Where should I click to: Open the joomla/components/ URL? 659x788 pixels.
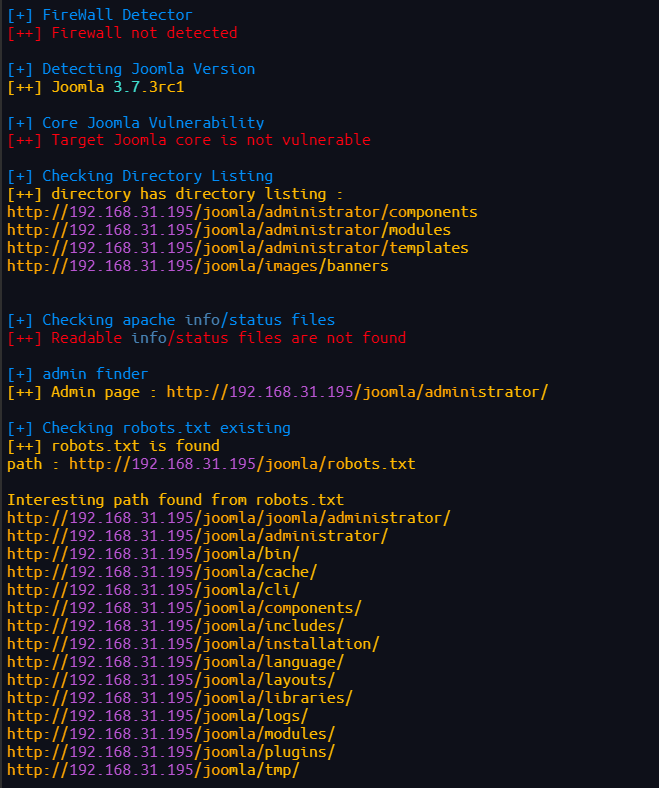(184, 608)
